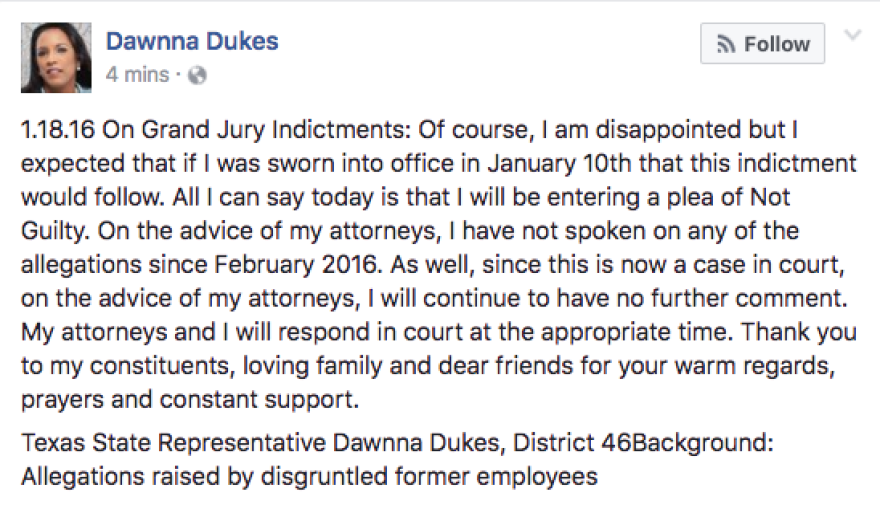Screen dimensions: 880x509
Task: Click 'Allegations raised by disgruntled former employees' line
Action: tap(309, 477)
